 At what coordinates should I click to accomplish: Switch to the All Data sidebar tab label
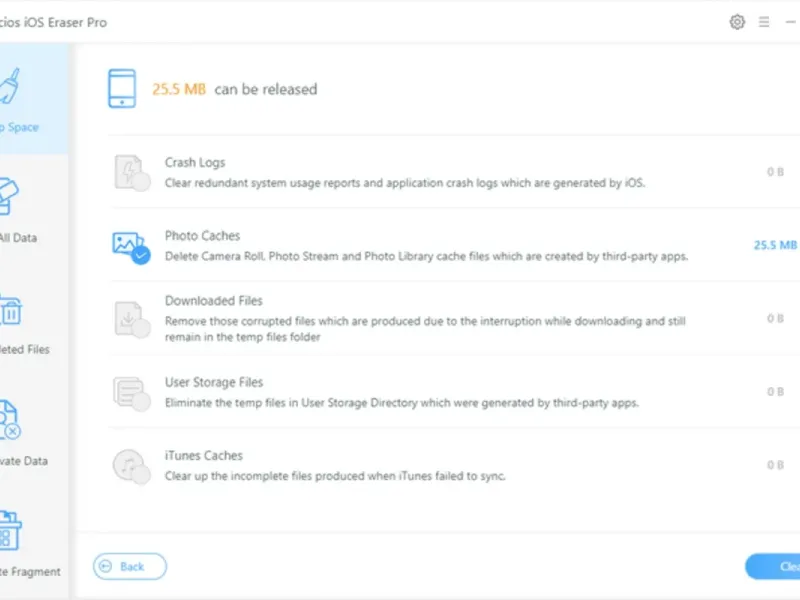click(x=18, y=238)
